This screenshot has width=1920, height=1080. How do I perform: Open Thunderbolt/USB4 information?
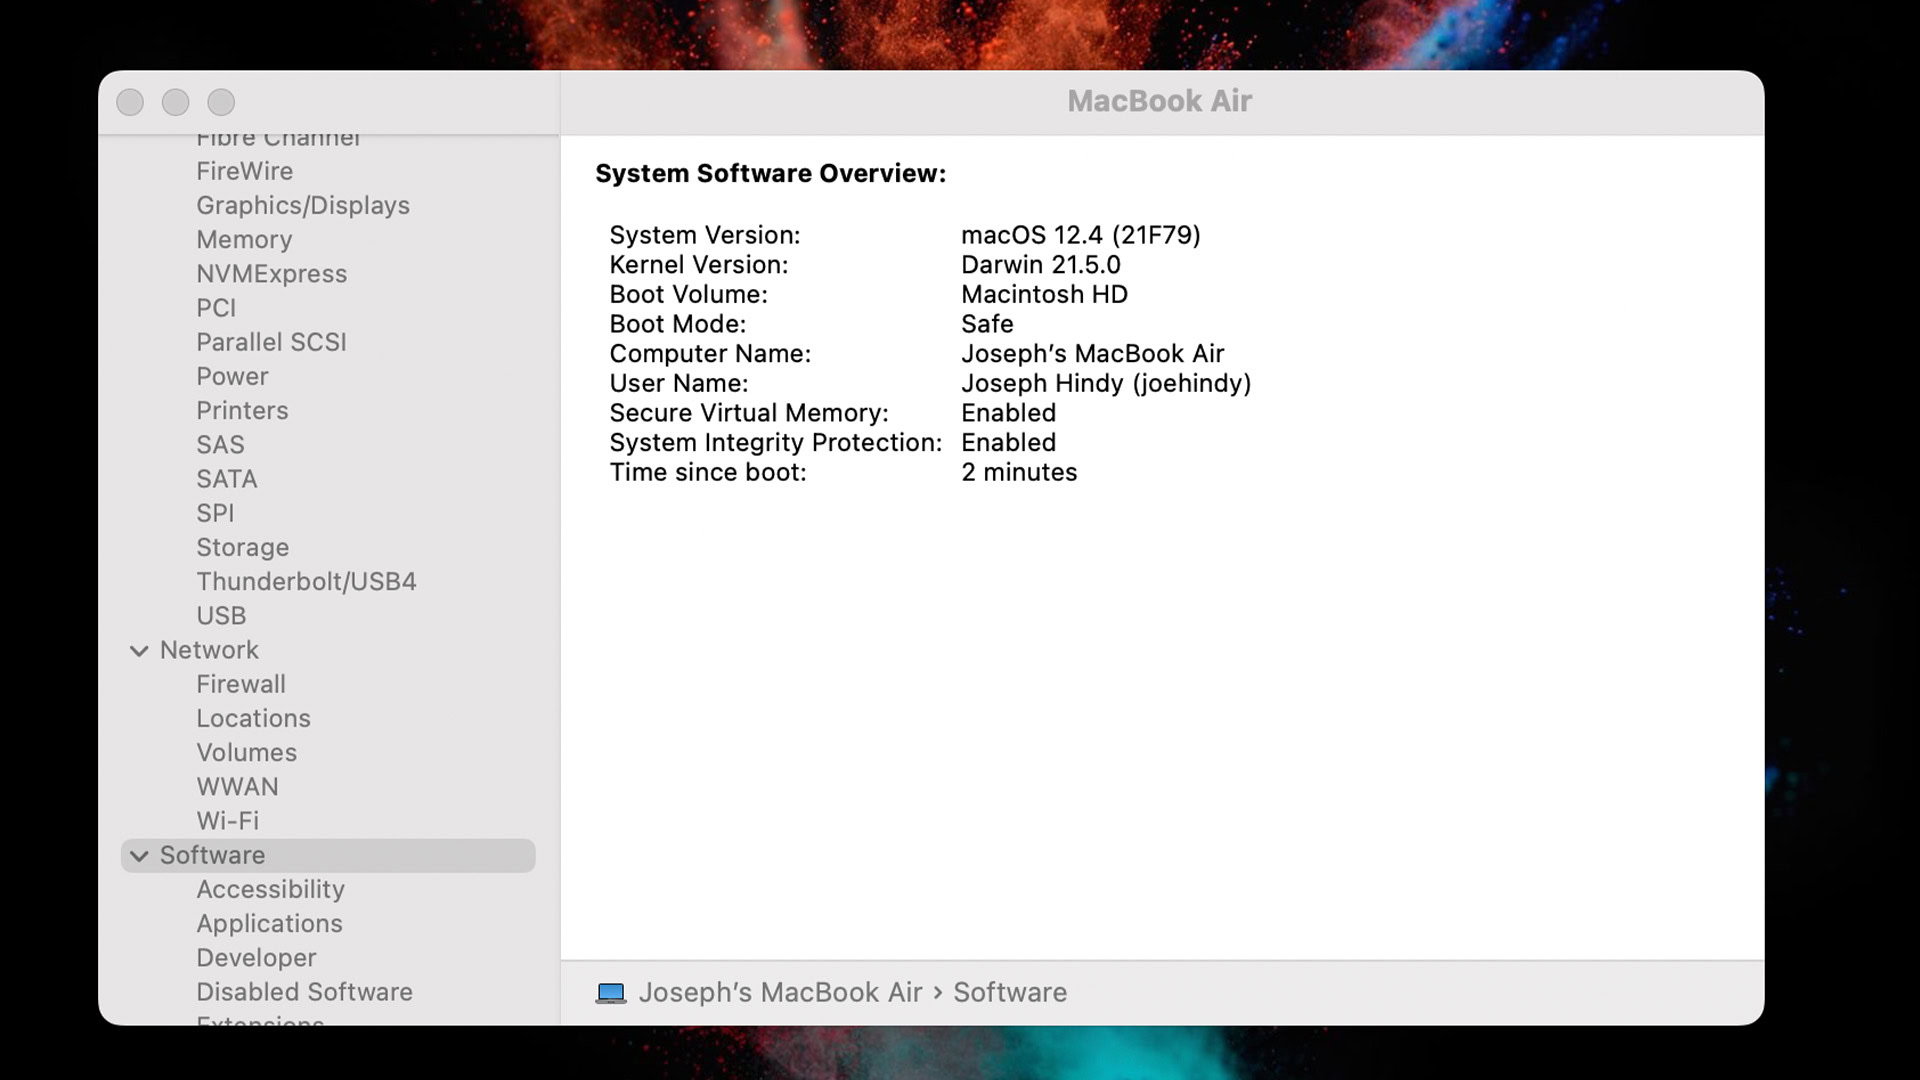coord(306,582)
